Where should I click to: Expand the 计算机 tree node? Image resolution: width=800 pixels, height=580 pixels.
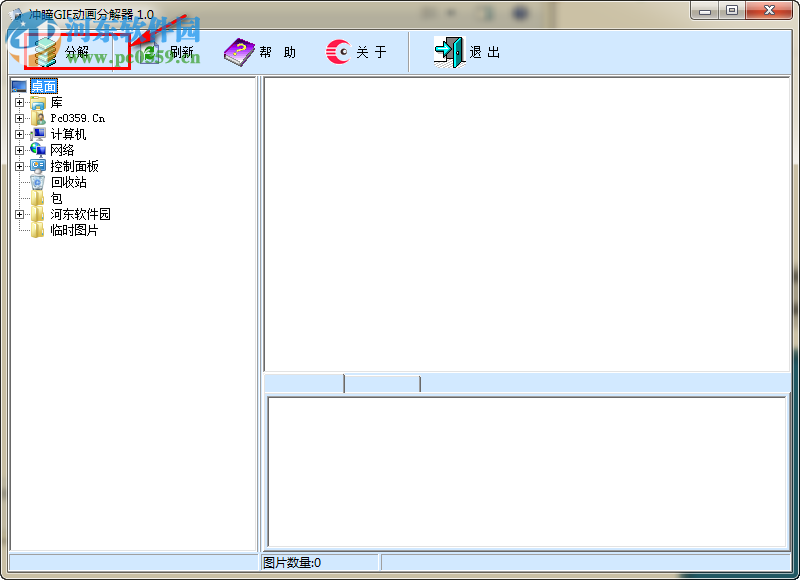point(18,134)
